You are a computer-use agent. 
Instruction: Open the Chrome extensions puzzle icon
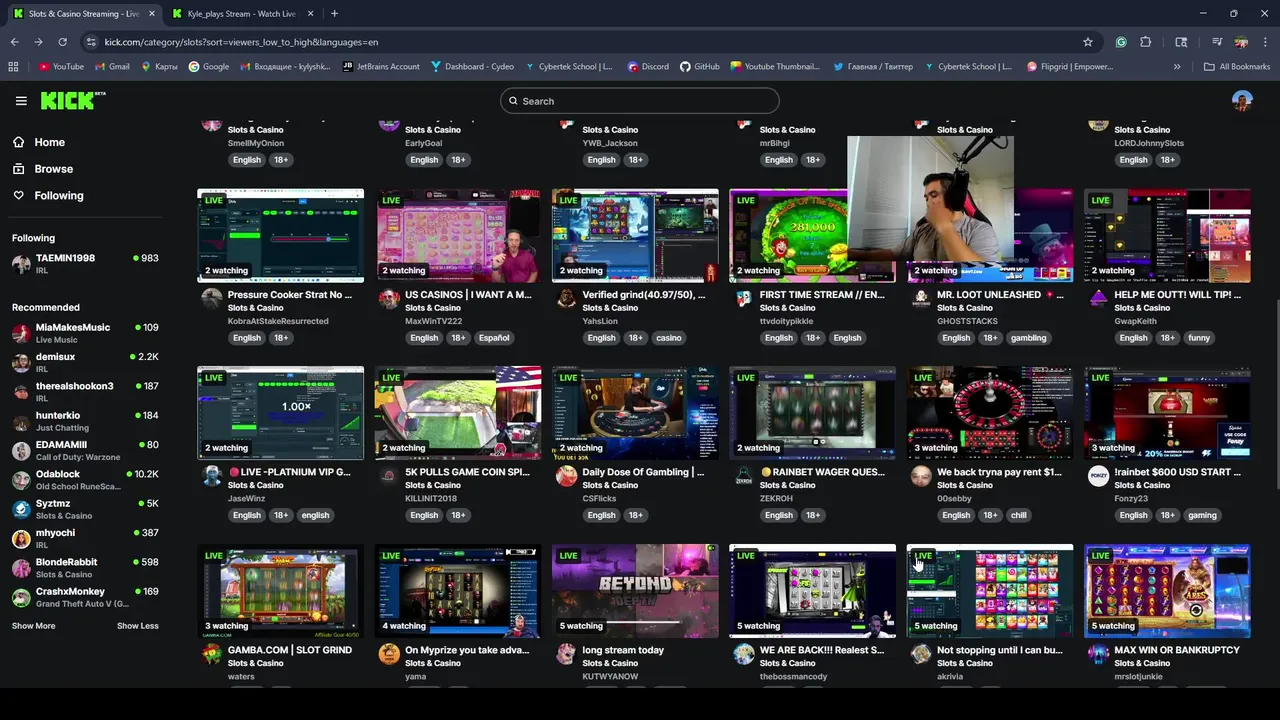pos(1146,42)
